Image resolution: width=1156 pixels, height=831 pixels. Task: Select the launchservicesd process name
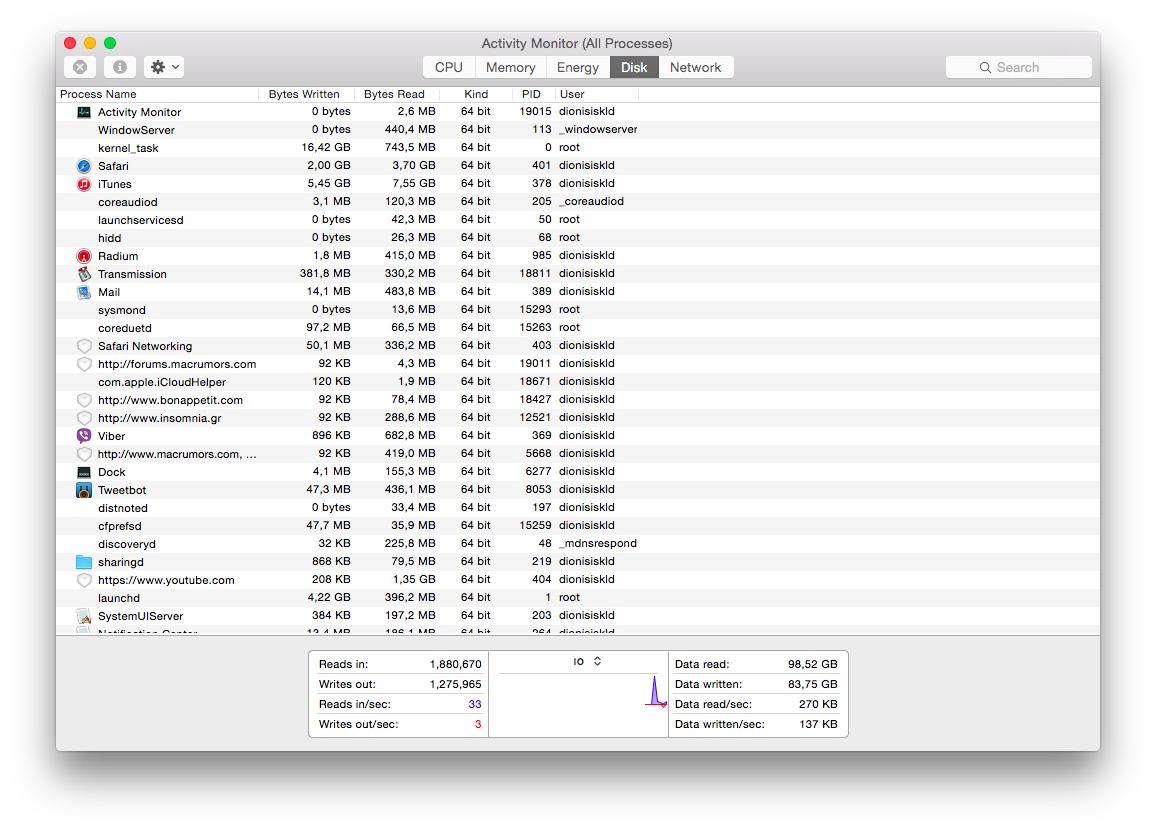pyautogui.click(x=141, y=220)
